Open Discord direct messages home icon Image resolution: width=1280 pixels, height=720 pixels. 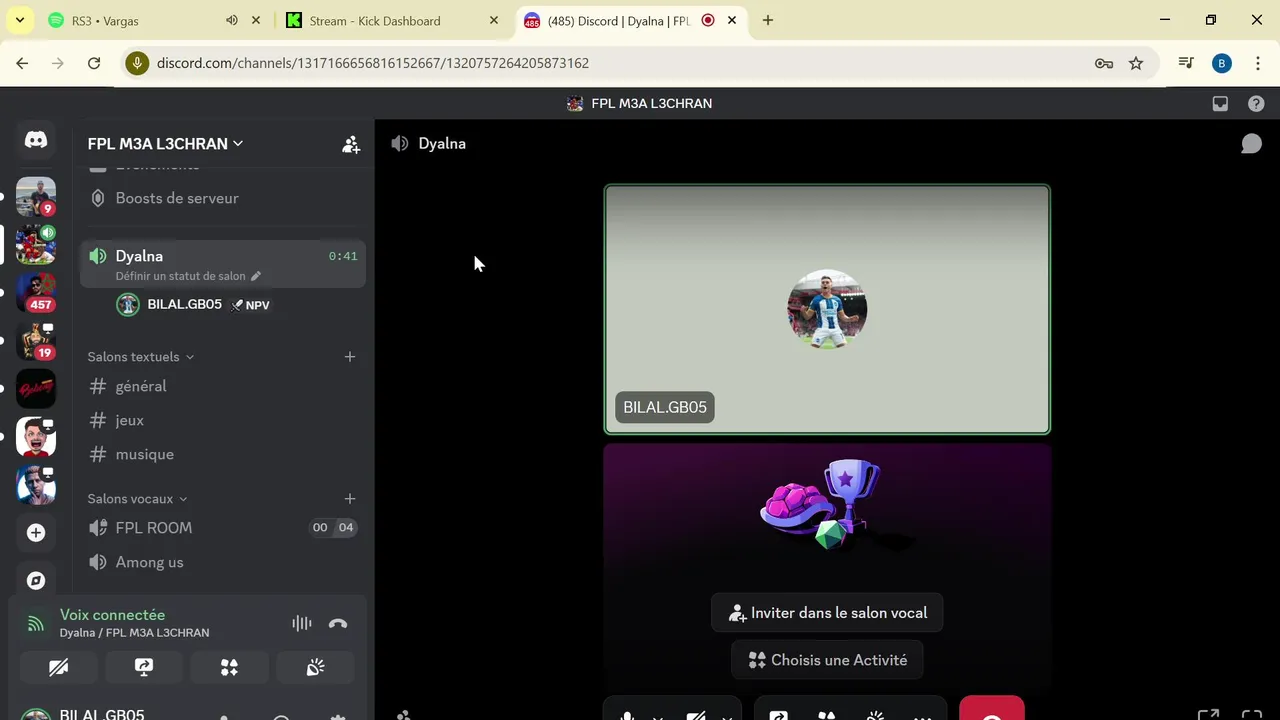(x=36, y=140)
